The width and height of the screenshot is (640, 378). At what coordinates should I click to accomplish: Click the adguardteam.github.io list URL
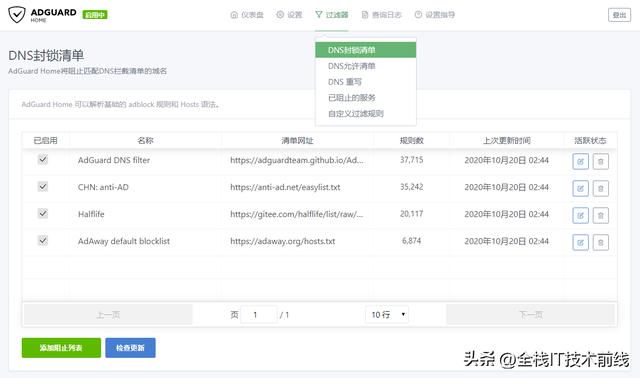coord(297,160)
